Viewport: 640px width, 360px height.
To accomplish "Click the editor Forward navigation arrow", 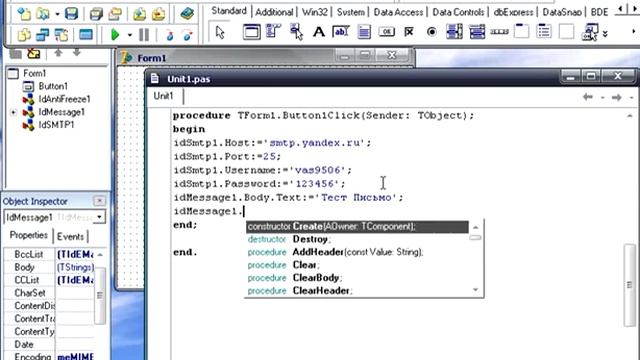I will tap(616, 97).
